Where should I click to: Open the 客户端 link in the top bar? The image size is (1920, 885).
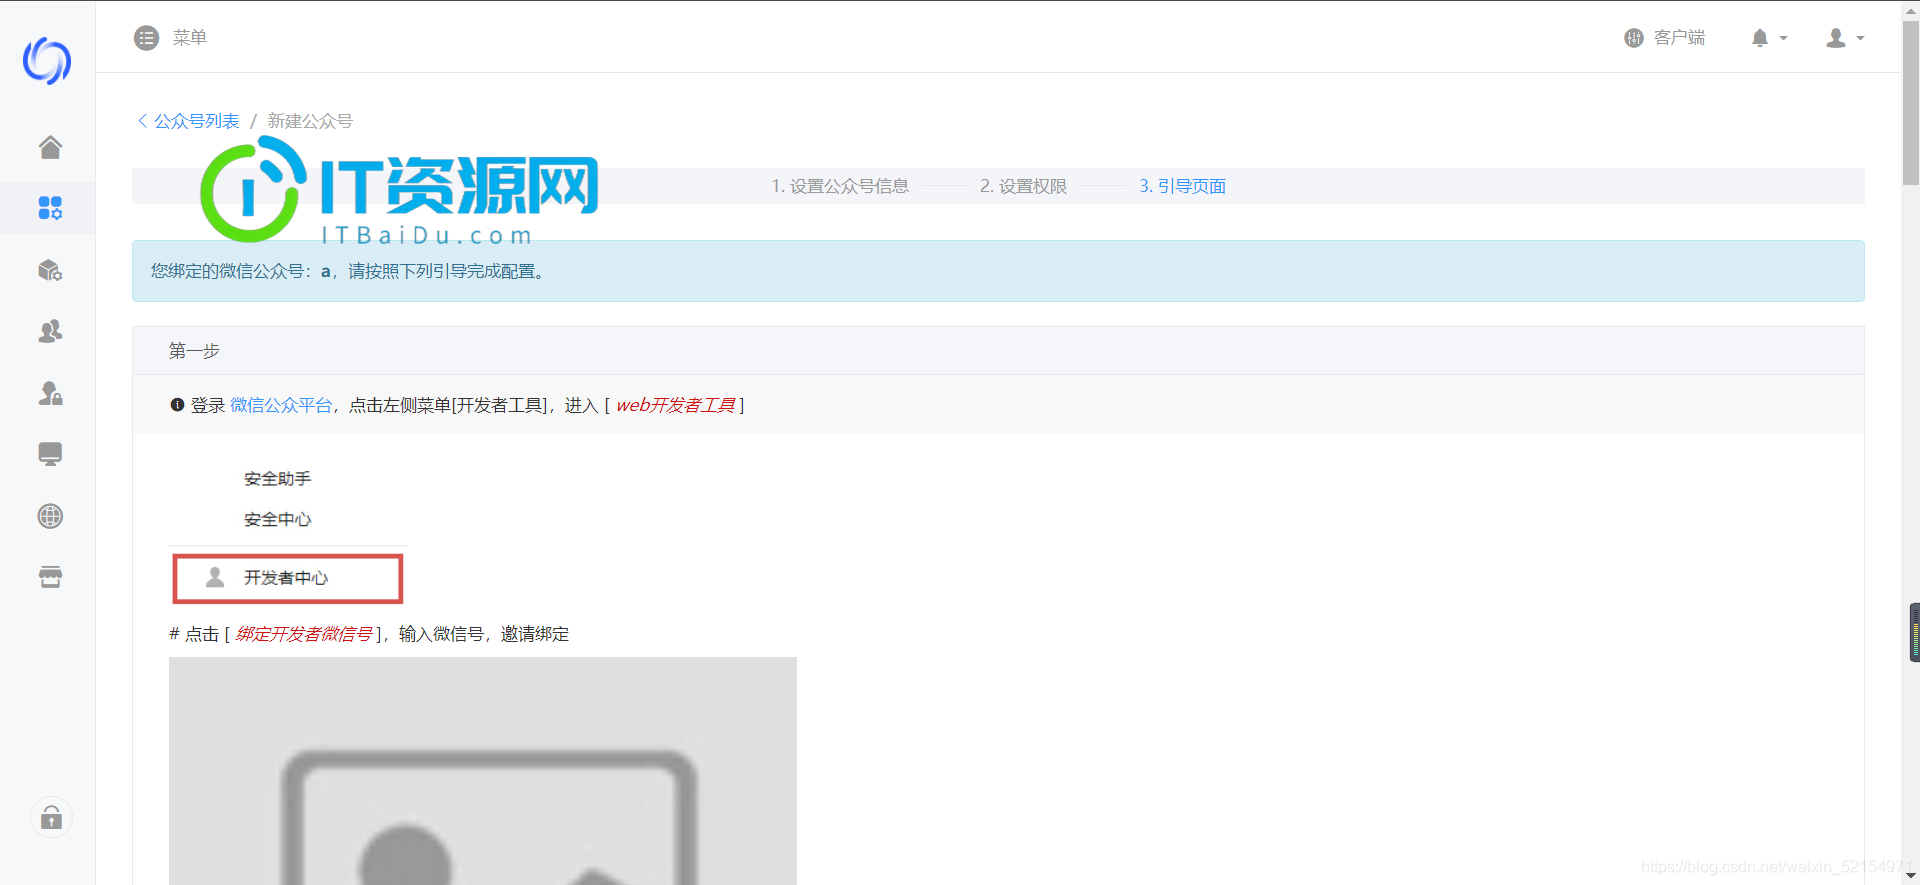pyautogui.click(x=1664, y=38)
